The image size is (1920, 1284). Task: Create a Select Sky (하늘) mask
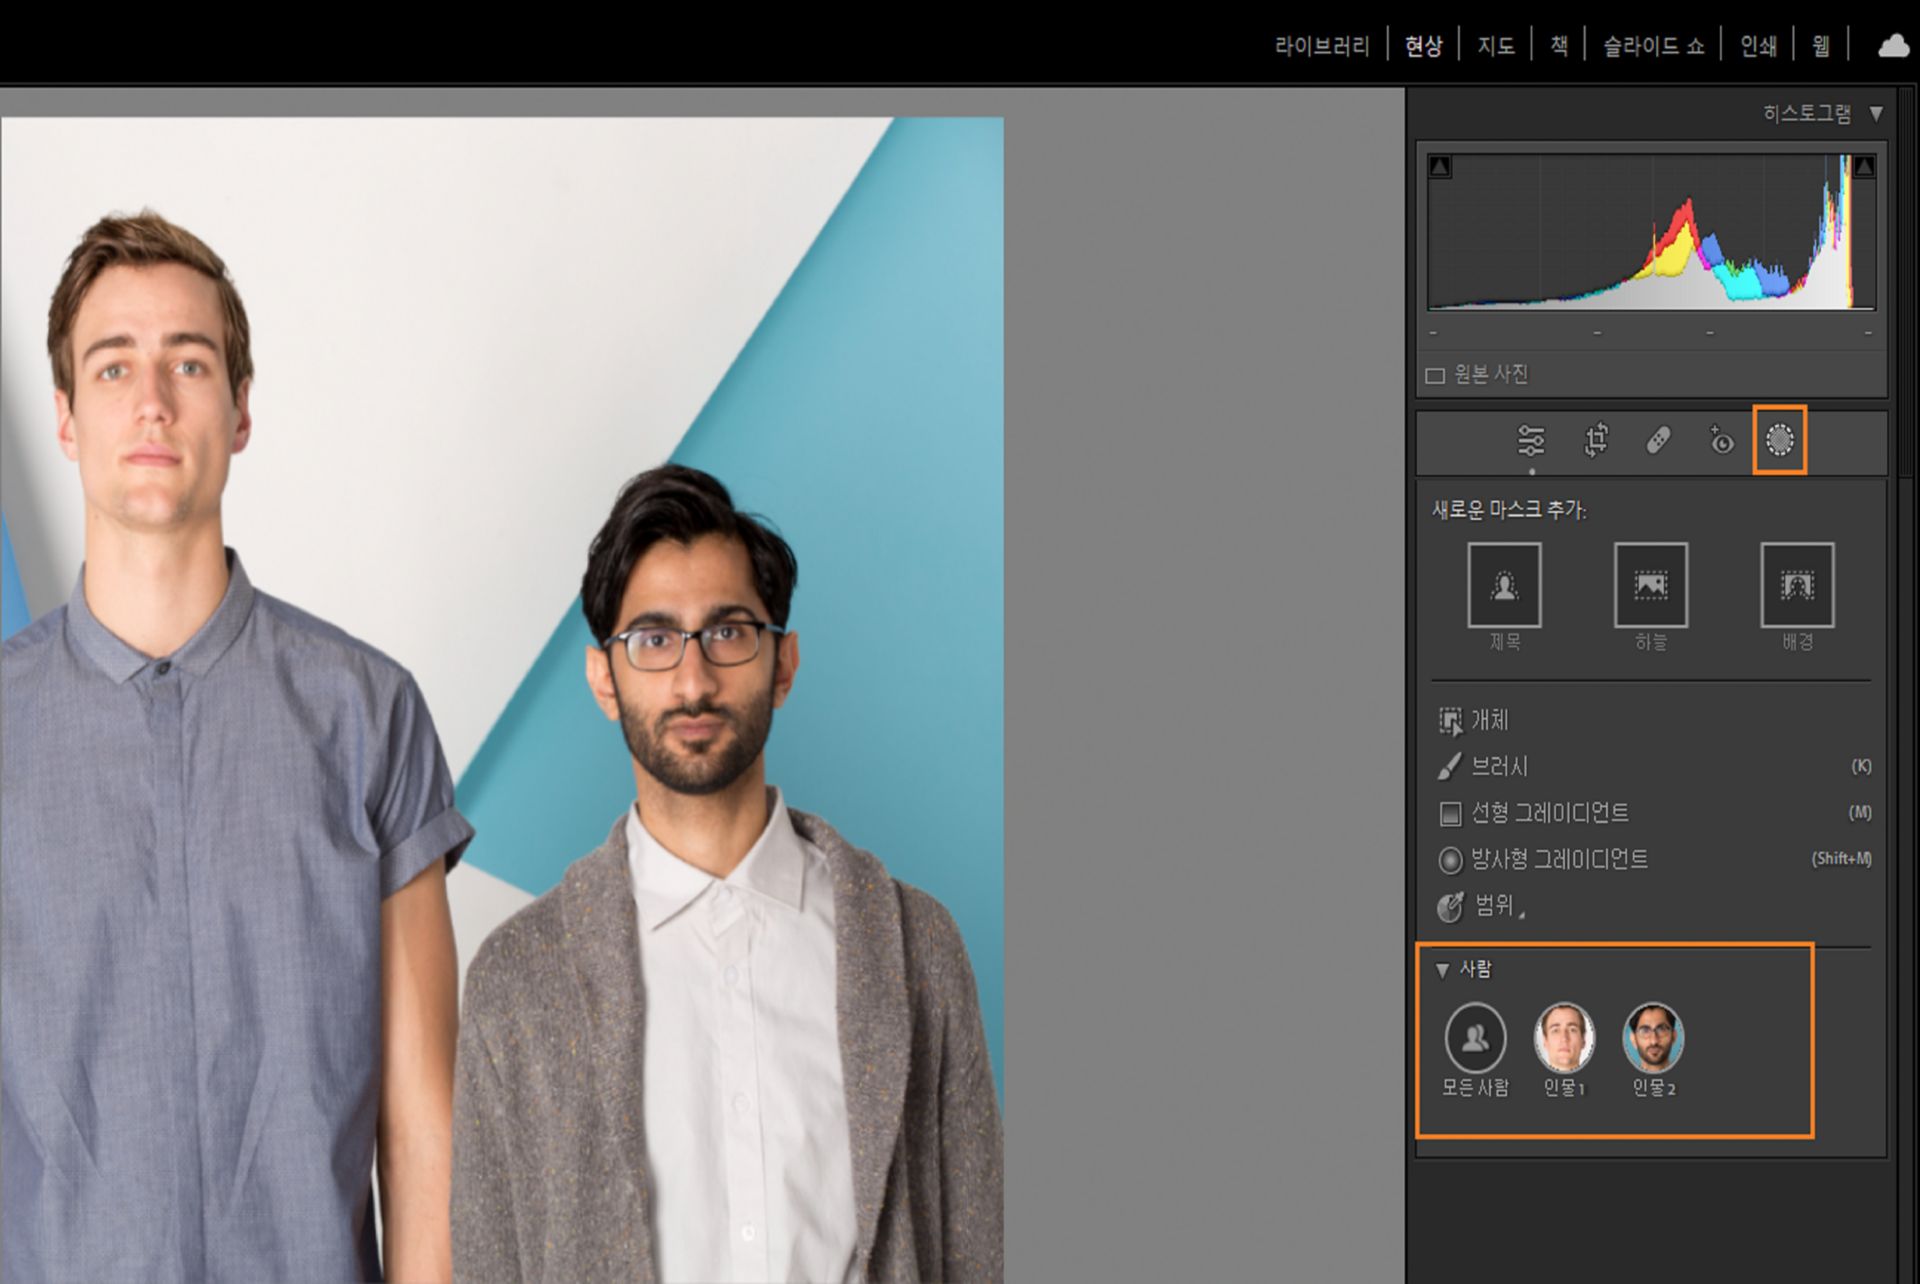tap(1650, 586)
